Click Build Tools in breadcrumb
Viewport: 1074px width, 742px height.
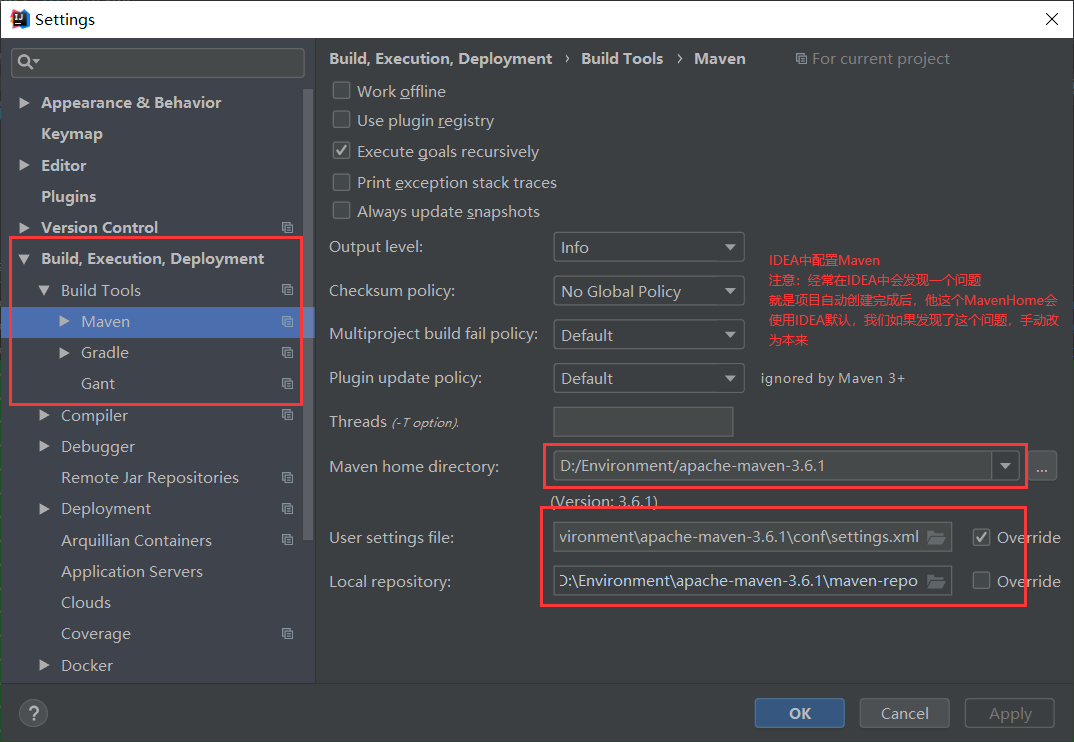tap(622, 59)
